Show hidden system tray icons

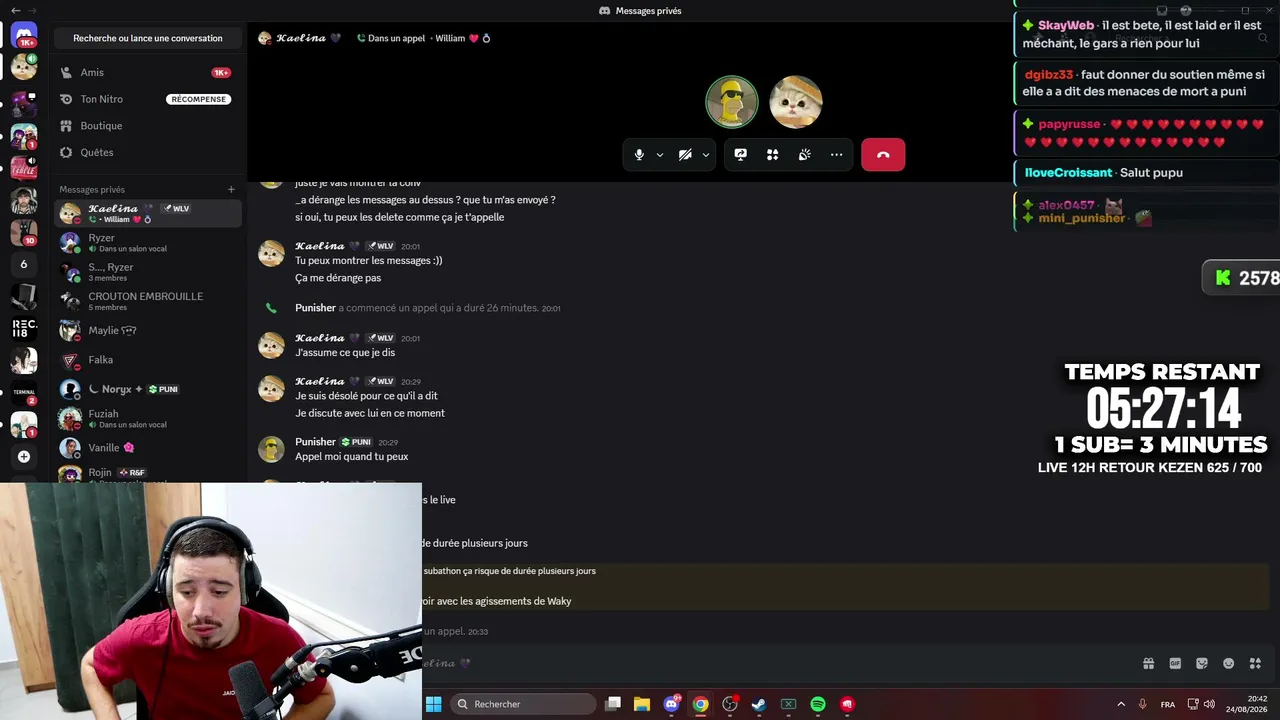1121,704
